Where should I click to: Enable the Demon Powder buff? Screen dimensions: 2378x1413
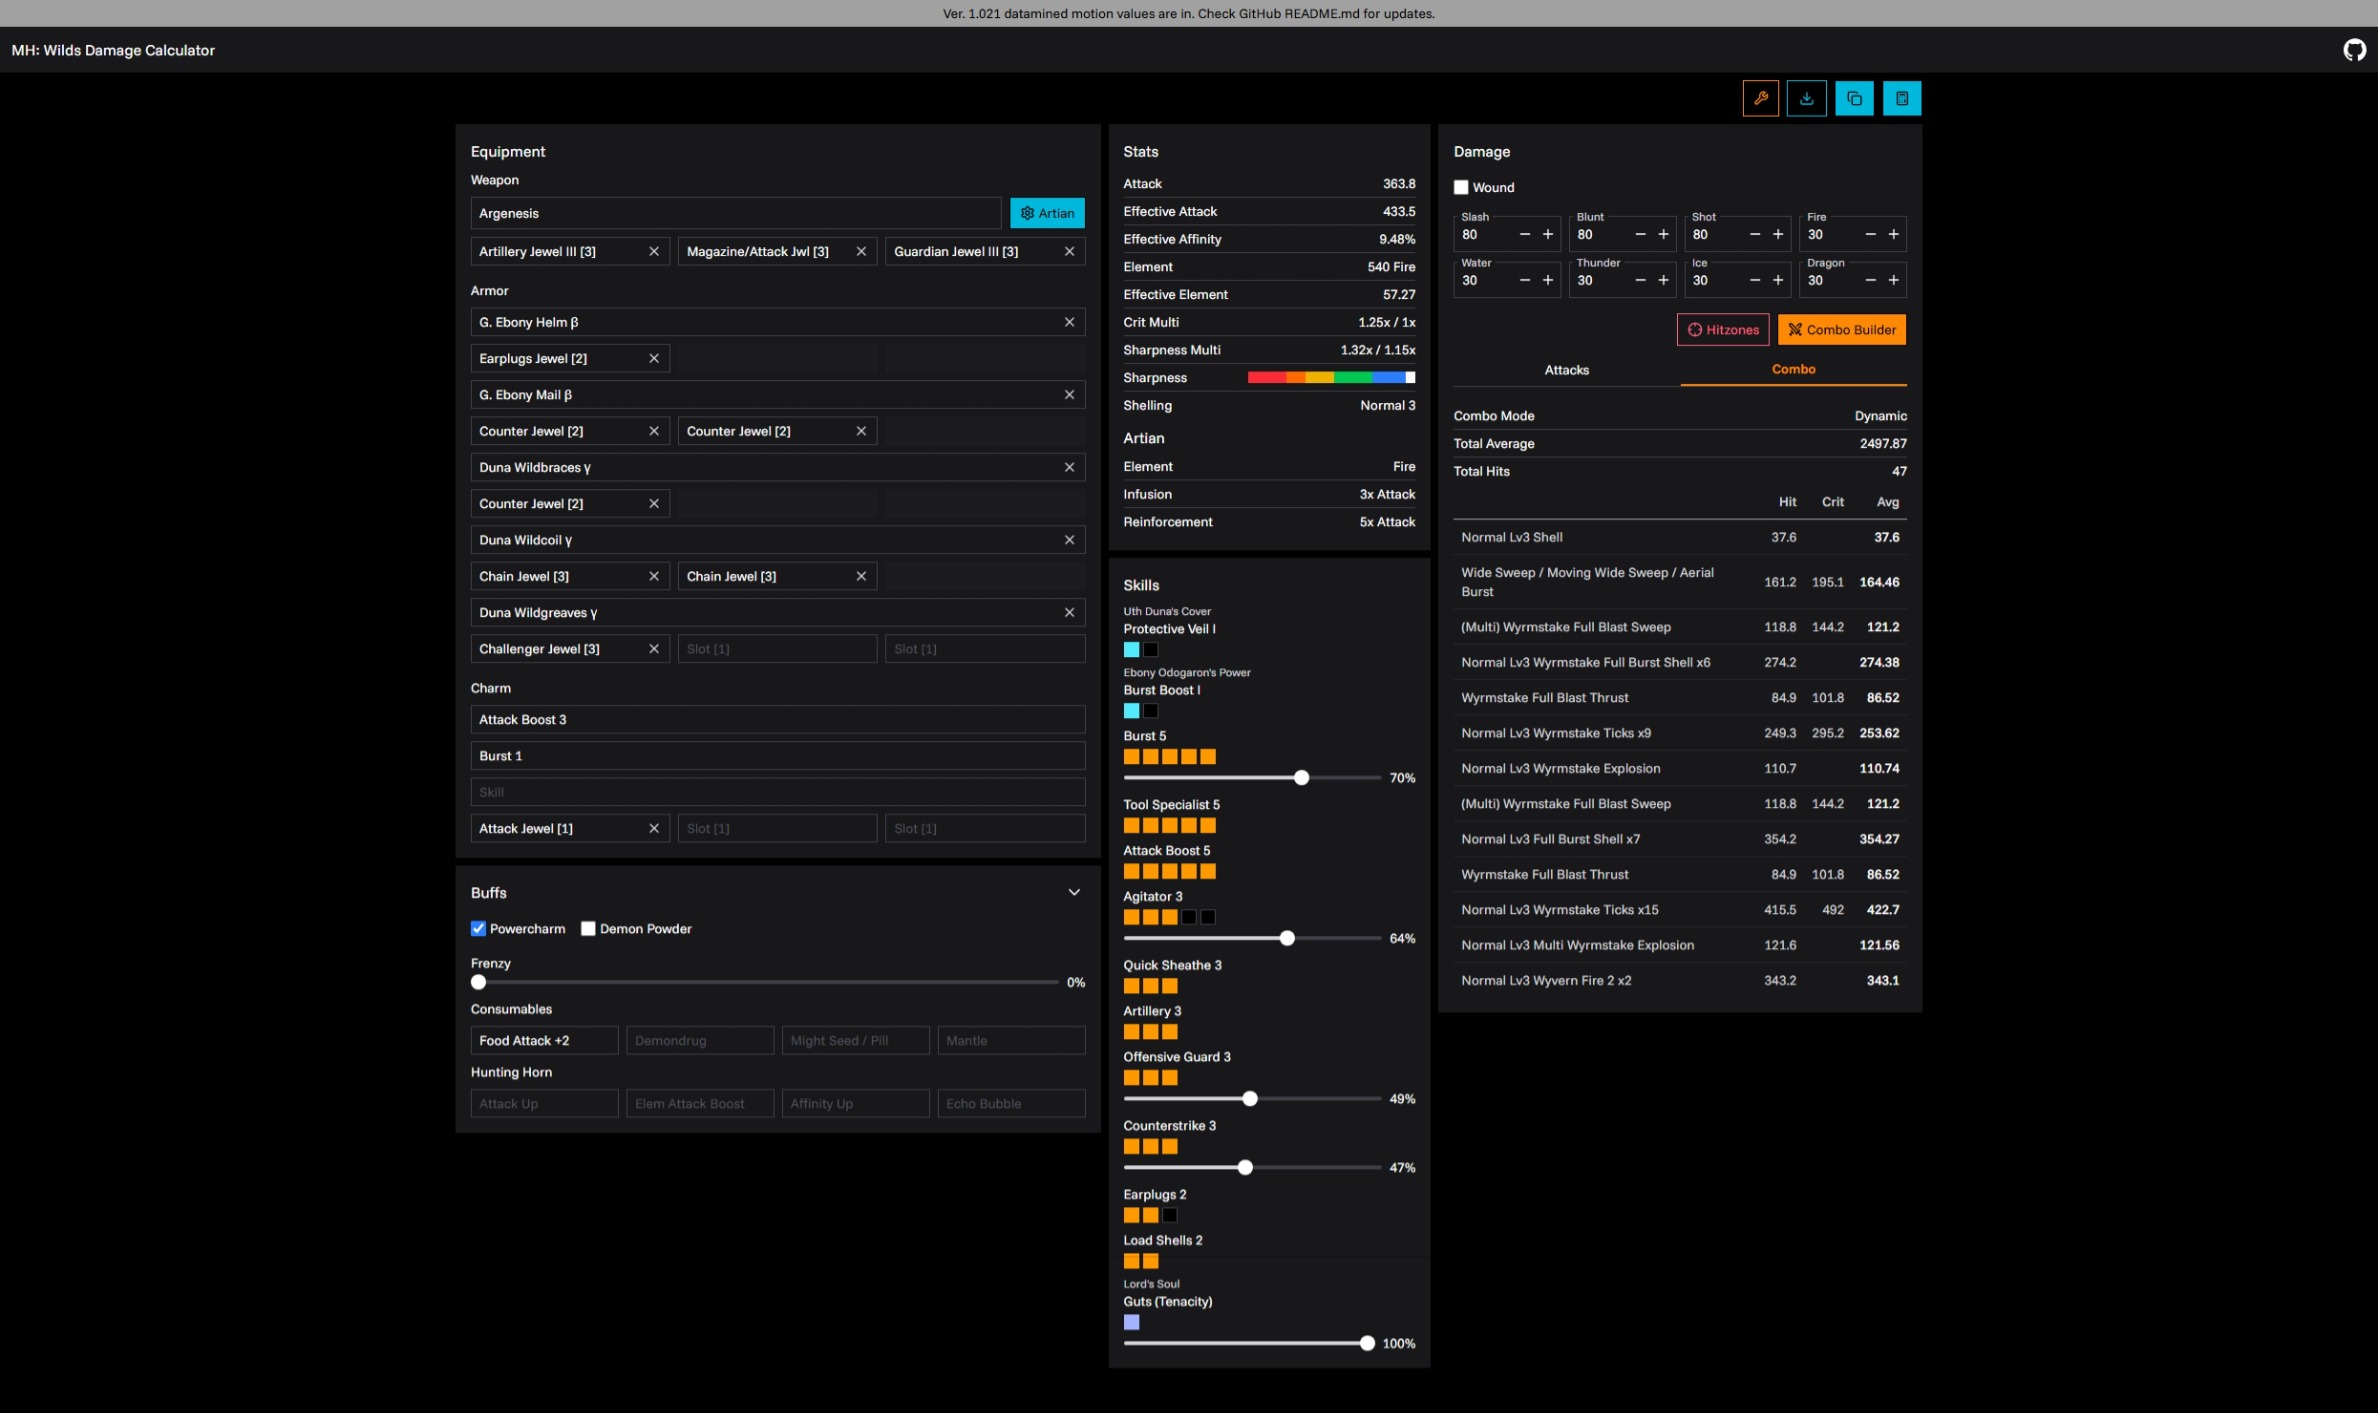tap(588, 928)
